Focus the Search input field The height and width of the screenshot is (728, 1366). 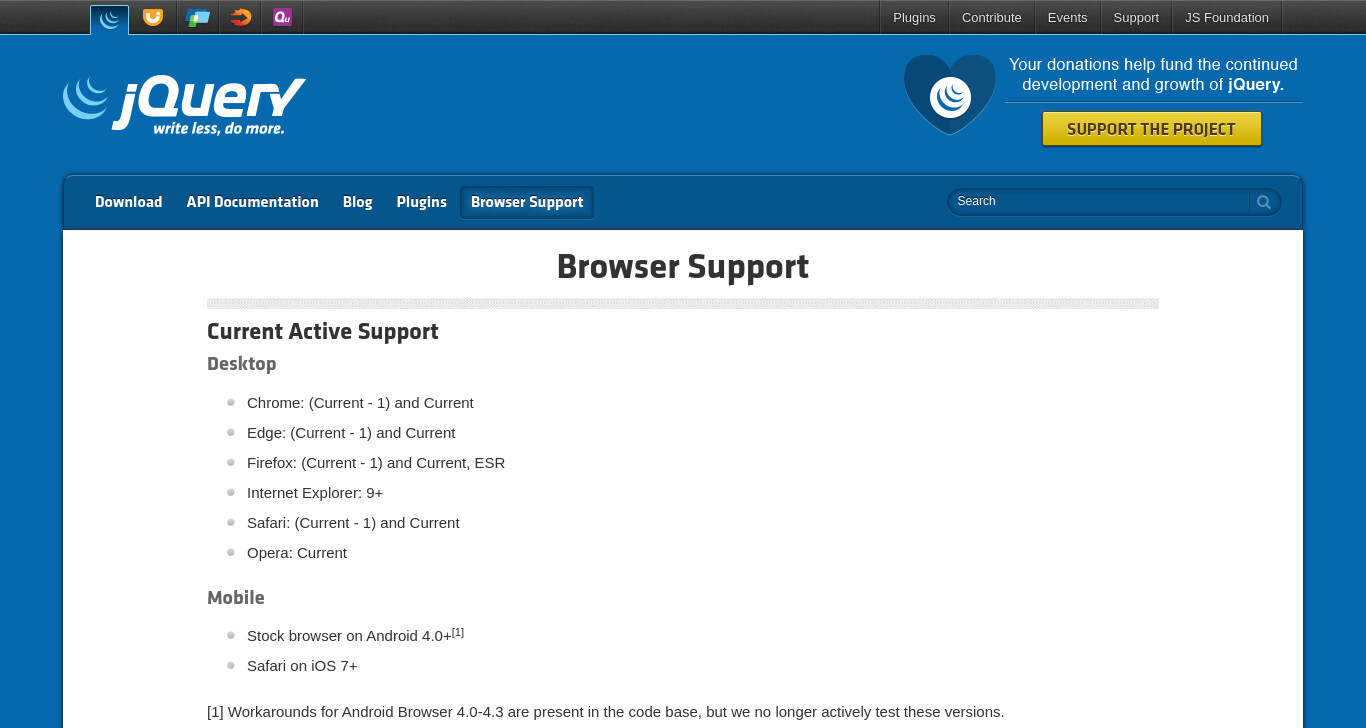1100,202
